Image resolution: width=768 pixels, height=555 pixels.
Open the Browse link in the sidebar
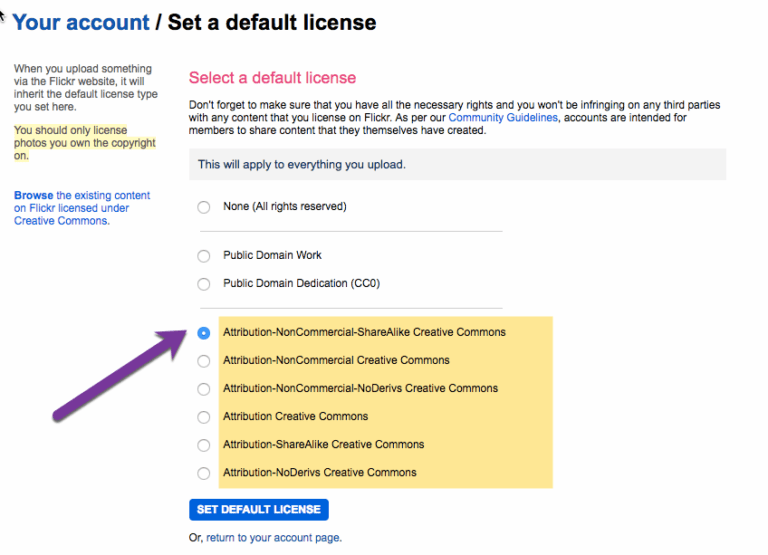click(x=33, y=196)
